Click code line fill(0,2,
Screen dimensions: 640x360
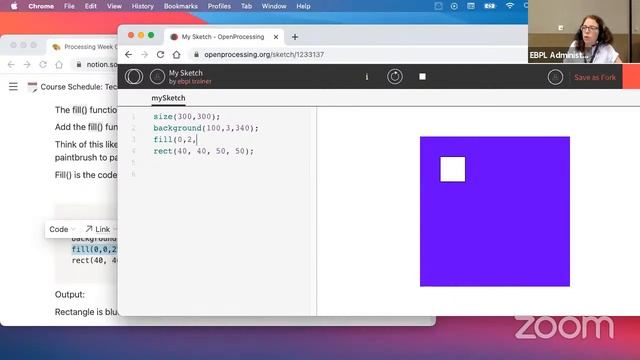[x=175, y=140]
